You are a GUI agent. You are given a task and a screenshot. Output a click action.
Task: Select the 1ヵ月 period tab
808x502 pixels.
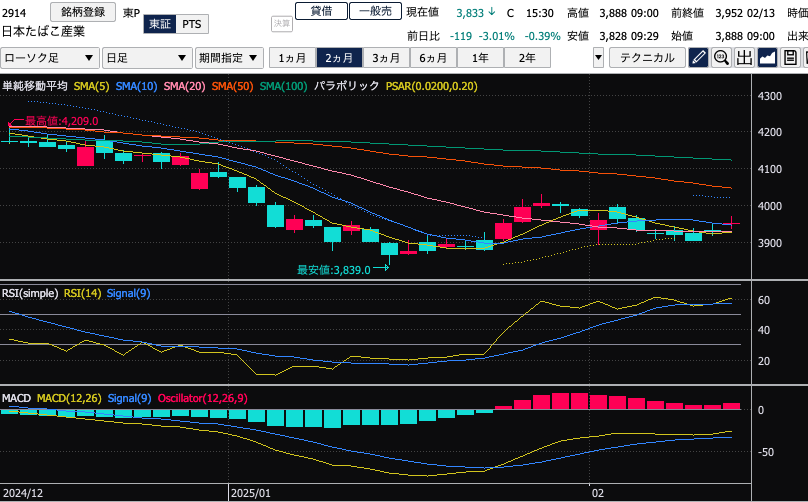292,57
